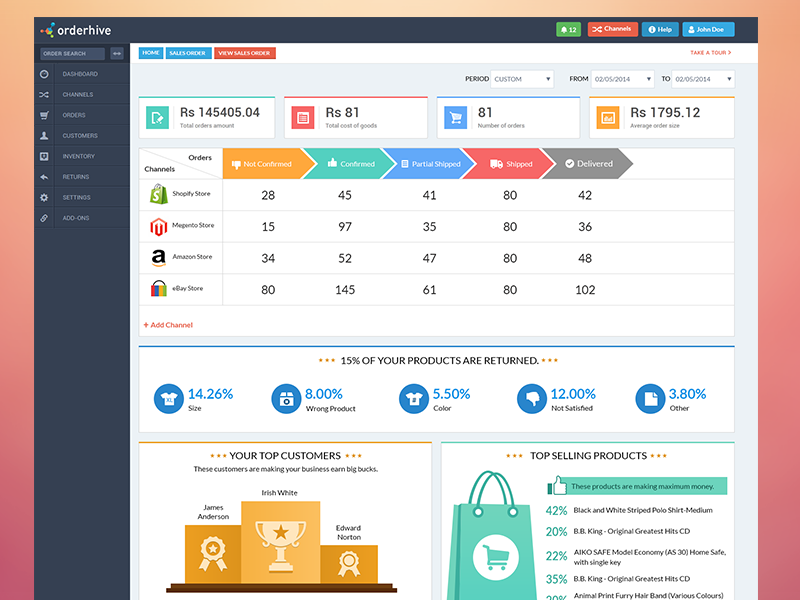800x600 pixels.
Task: Click the Wrong Product return icon
Action: tap(286, 398)
